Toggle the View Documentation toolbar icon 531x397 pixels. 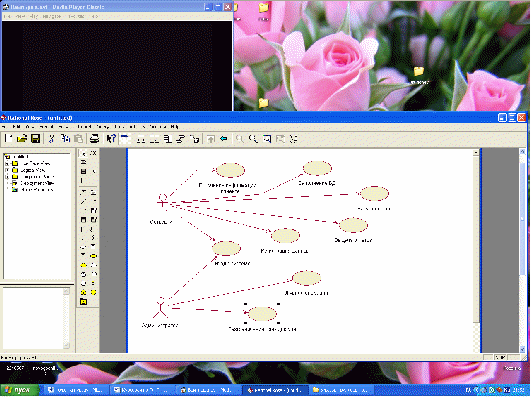coord(125,139)
